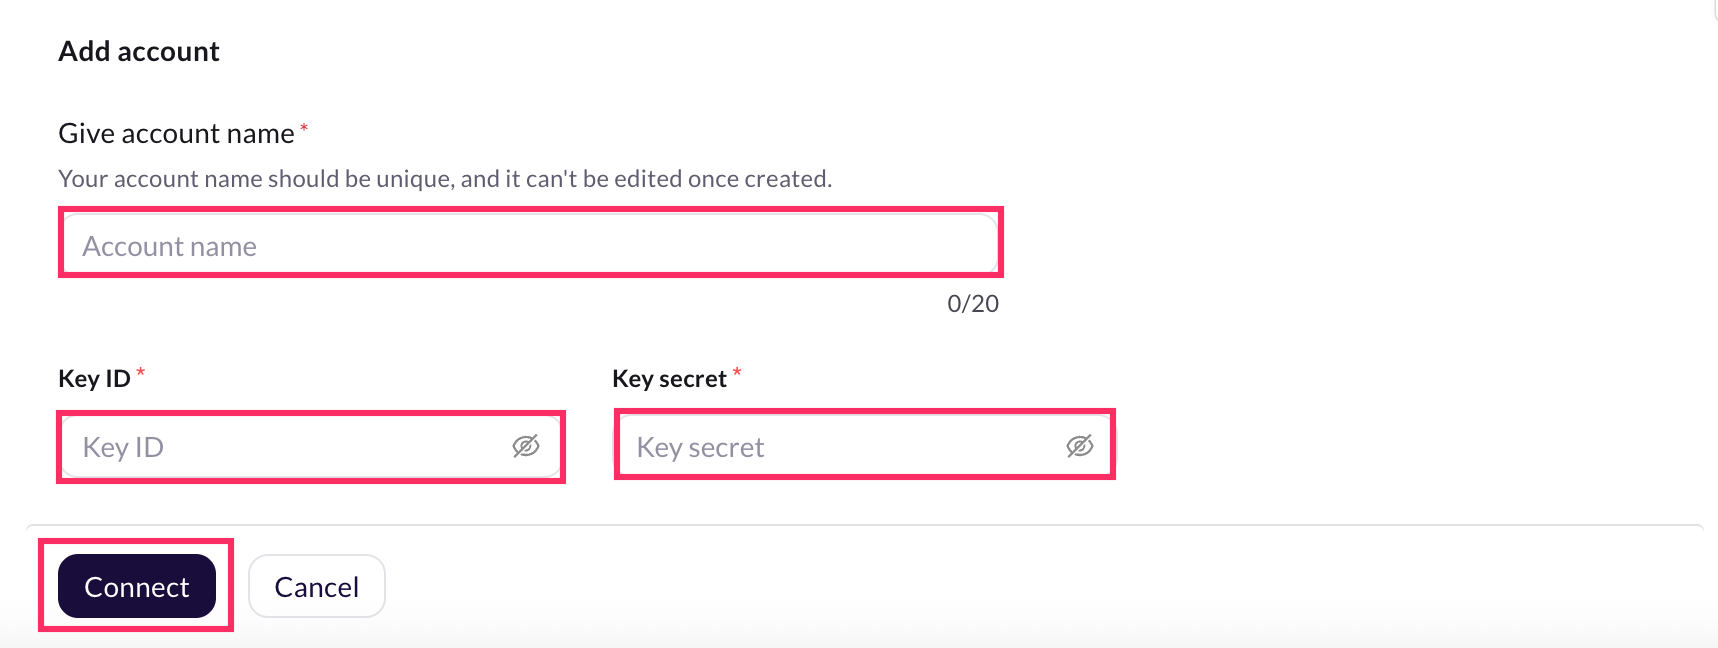This screenshot has height=648, width=1718.
Task: Show the Key secret using its eye icon
Action: (x=1080, y=446)
